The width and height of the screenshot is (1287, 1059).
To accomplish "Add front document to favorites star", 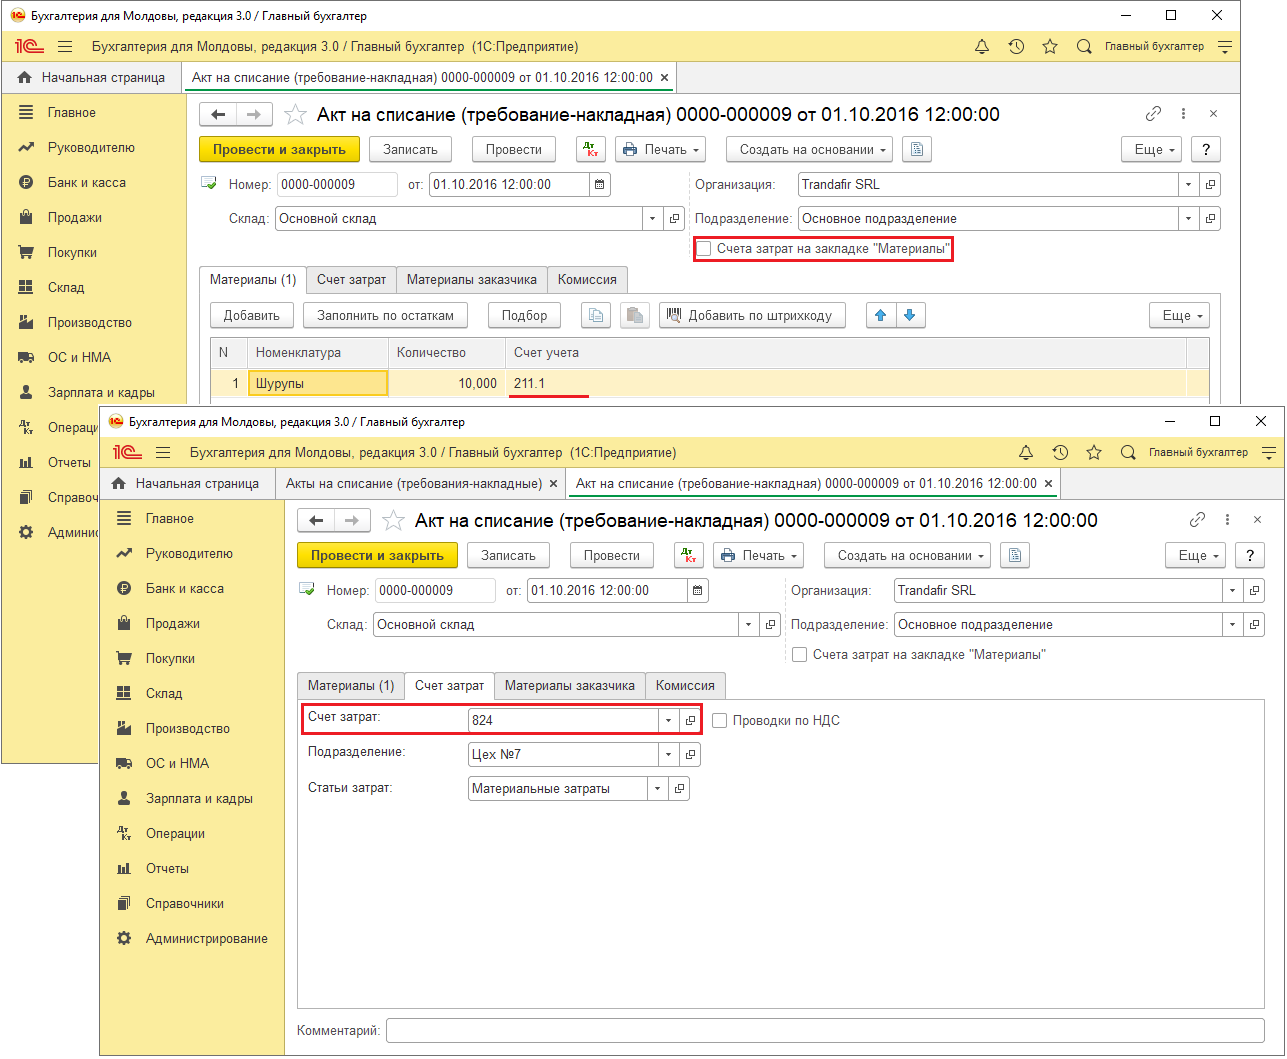I will click(393, 520).
